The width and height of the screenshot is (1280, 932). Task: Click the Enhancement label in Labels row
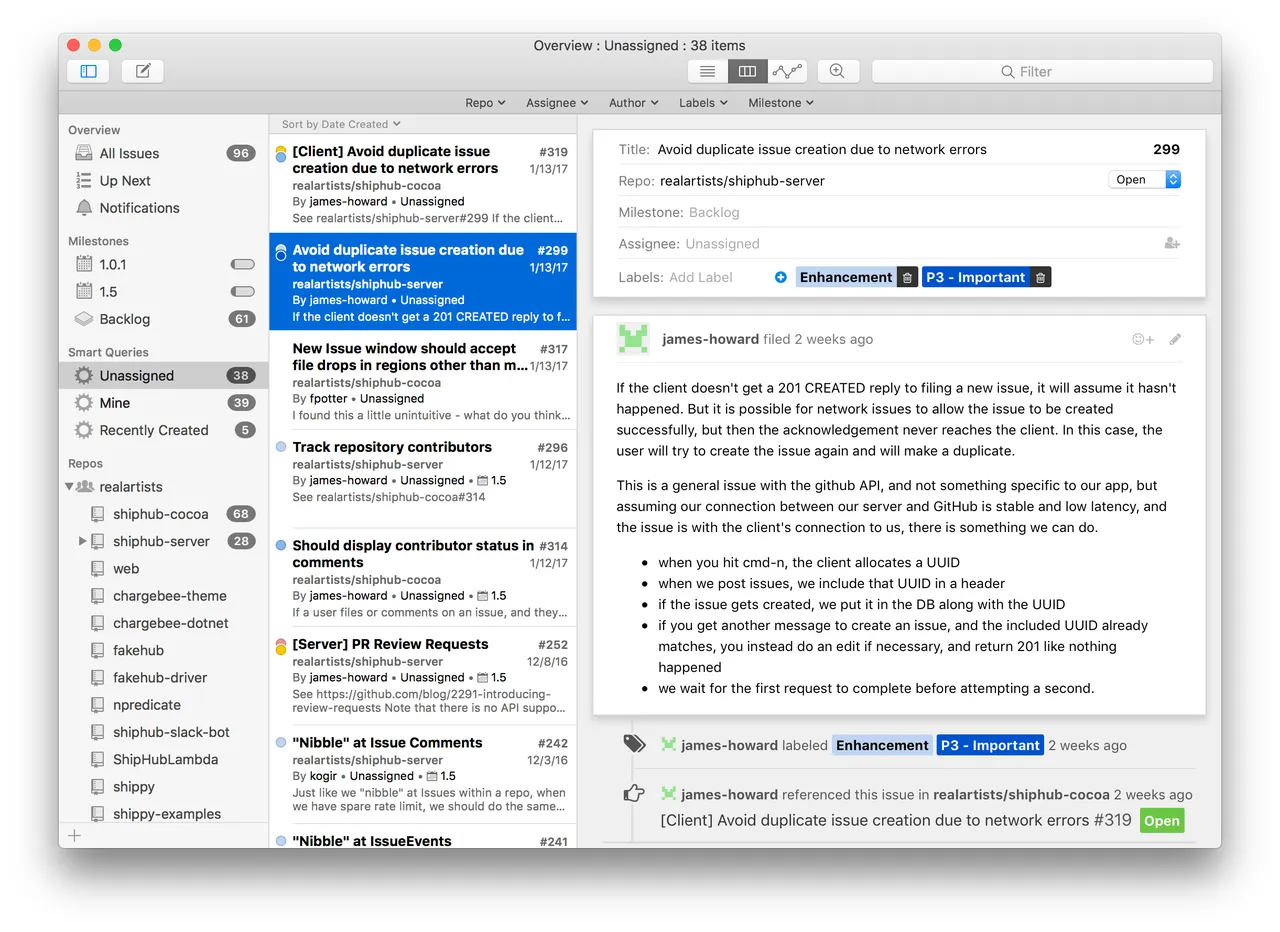coord(846,277)
